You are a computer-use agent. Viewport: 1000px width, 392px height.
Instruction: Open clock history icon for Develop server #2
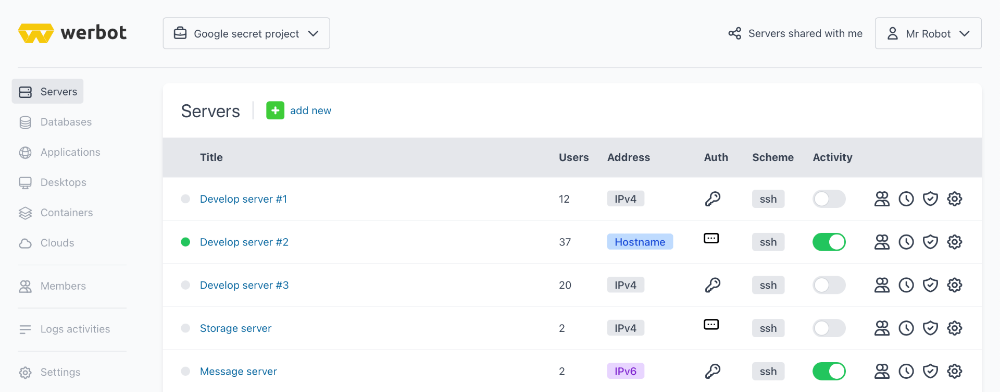tap(906, 242)
